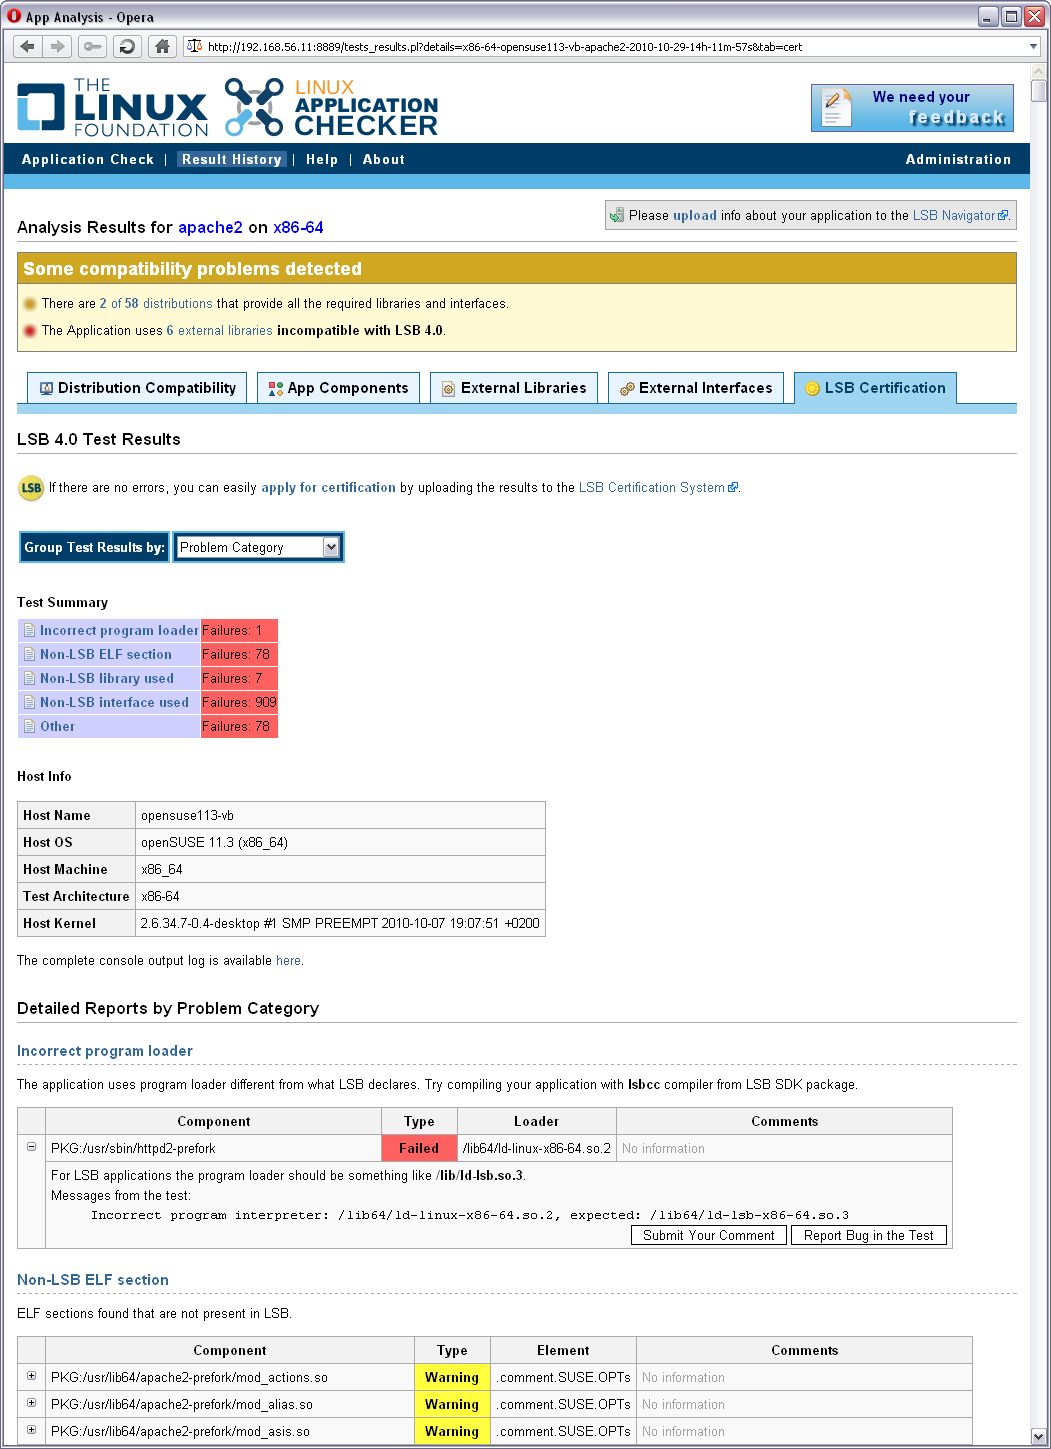The height and width of the screenshot is (1449, 1051).
Task: Click document icon beside Incorrect program loader
Action: click(x=29, y=631)
